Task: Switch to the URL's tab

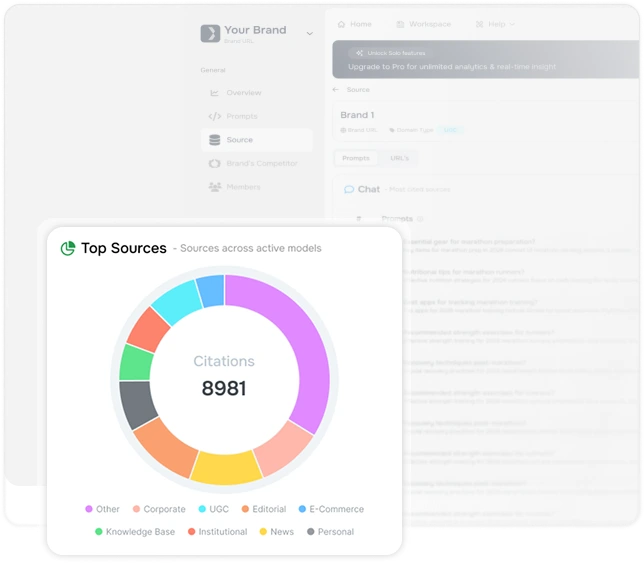Action: pyautogui.click(x=399, y=158)
